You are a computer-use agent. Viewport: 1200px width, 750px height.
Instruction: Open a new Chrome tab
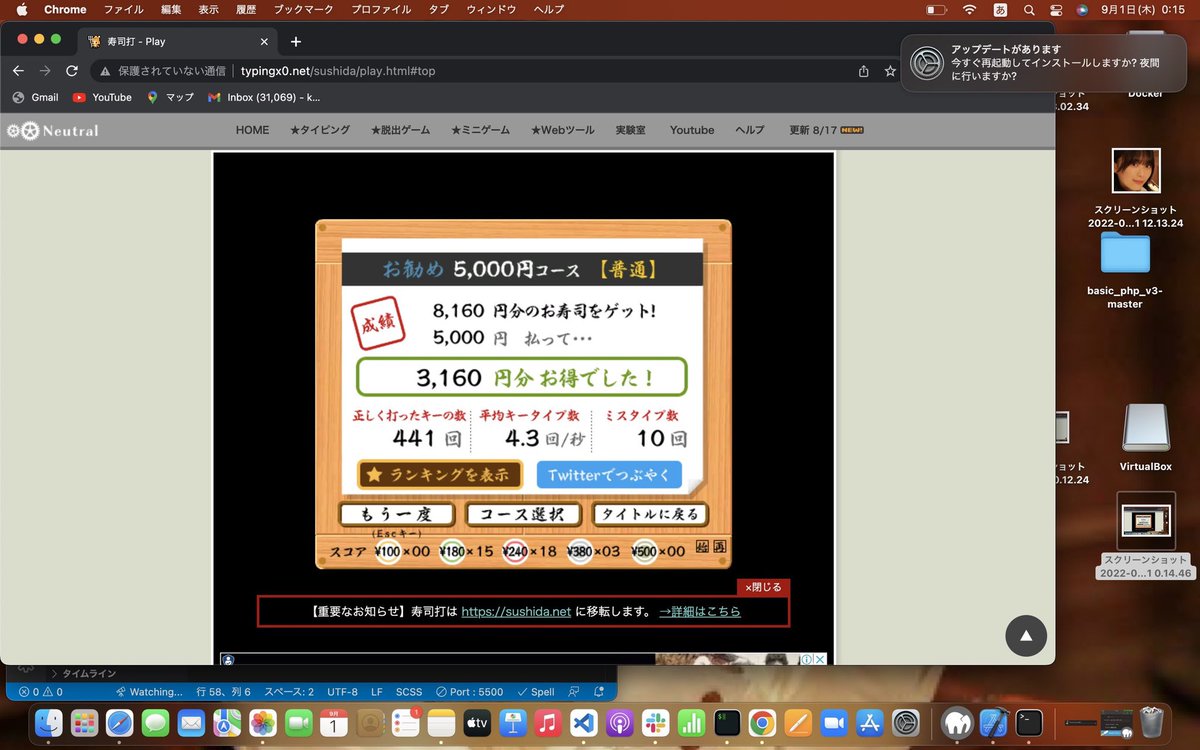(295, 41)
